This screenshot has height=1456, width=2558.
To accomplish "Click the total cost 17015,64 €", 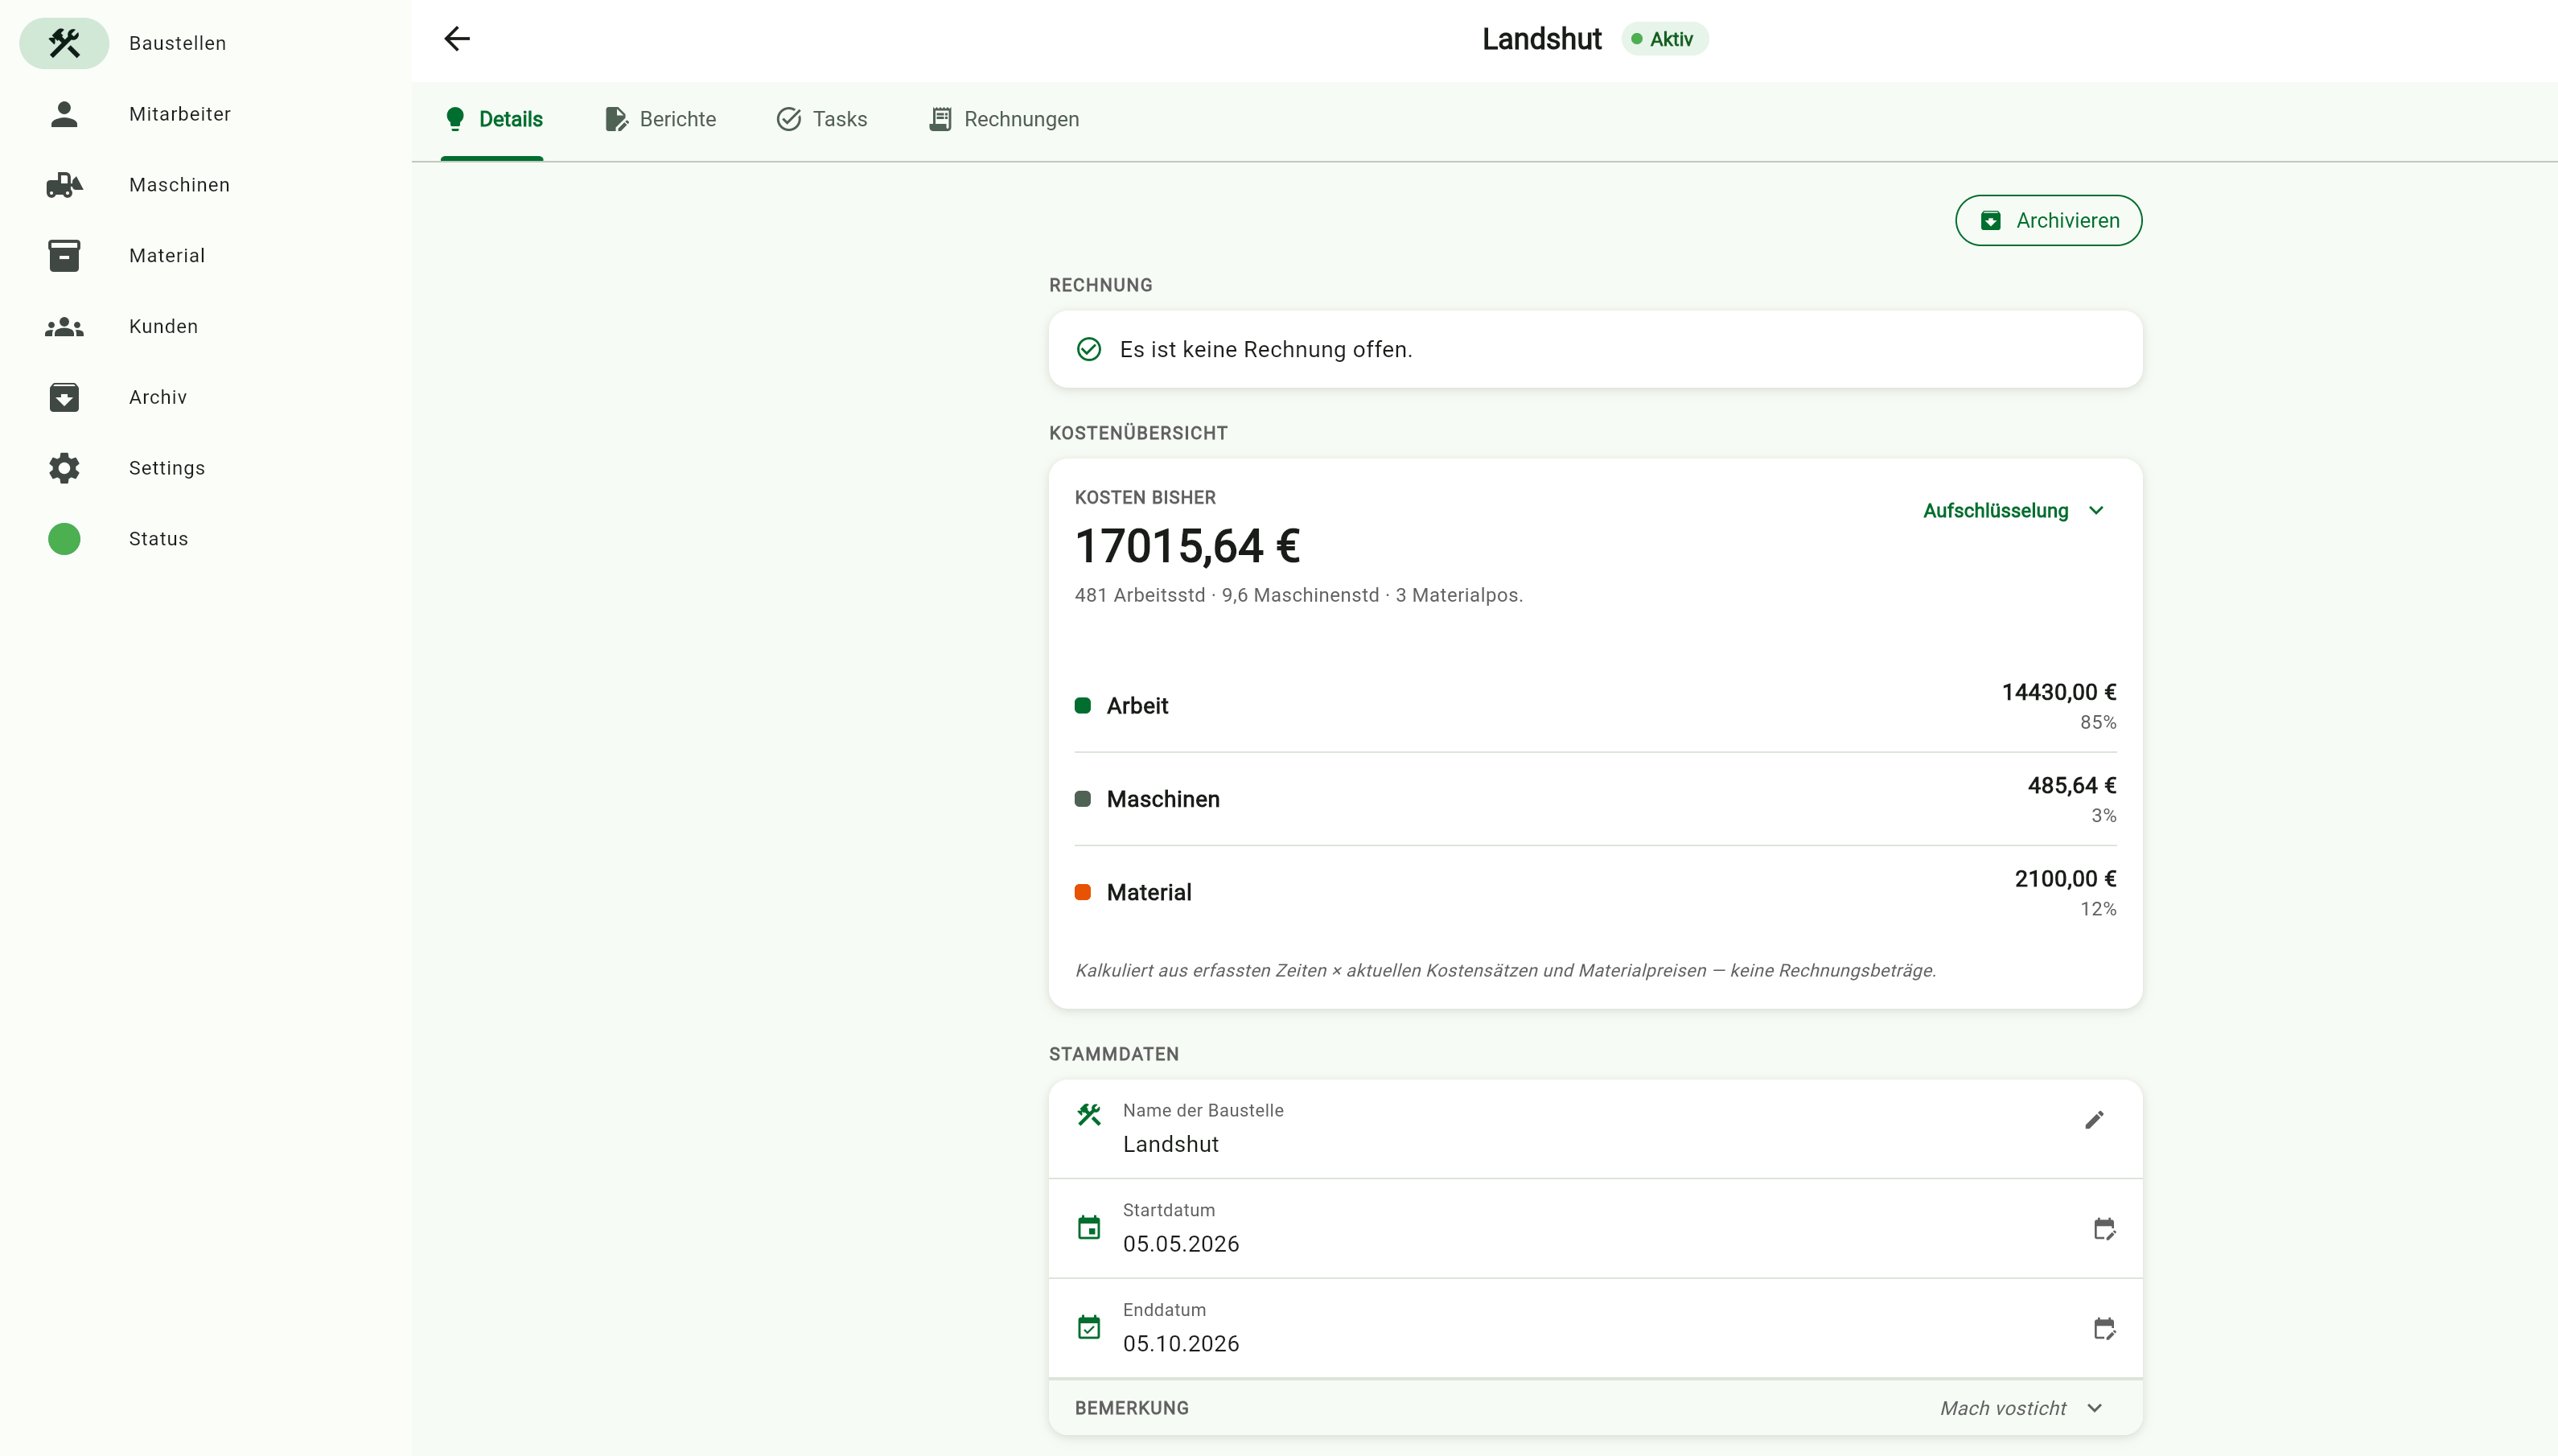I will point(1187,546).
